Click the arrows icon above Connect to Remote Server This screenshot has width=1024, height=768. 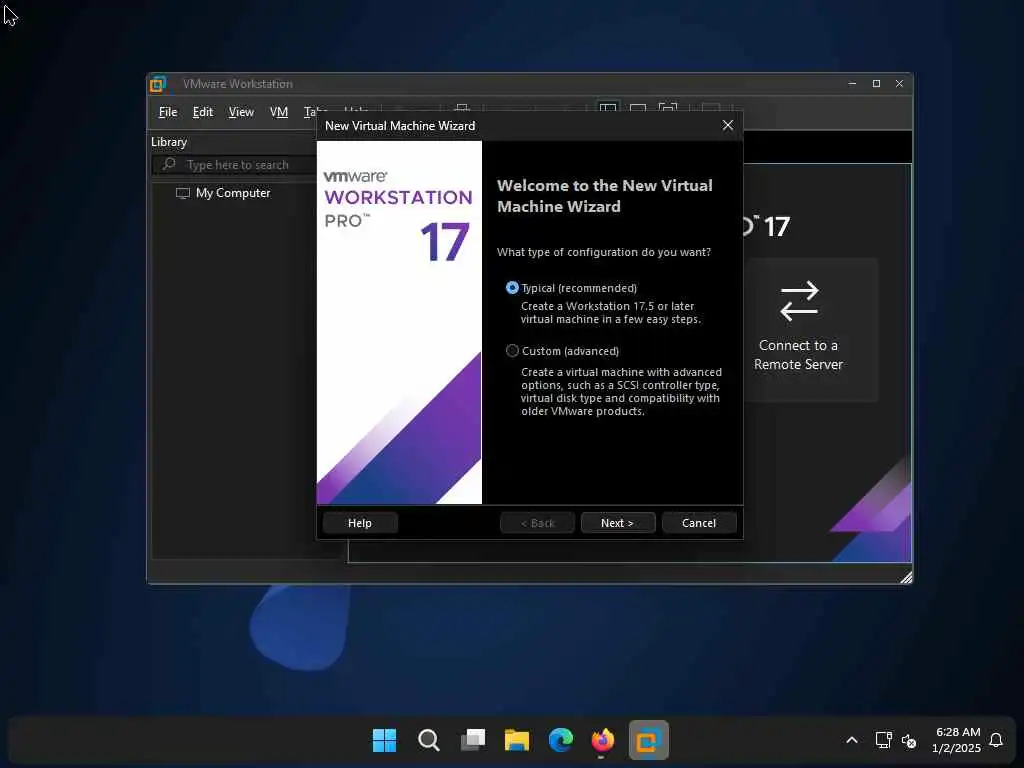[x=799, y=301]
